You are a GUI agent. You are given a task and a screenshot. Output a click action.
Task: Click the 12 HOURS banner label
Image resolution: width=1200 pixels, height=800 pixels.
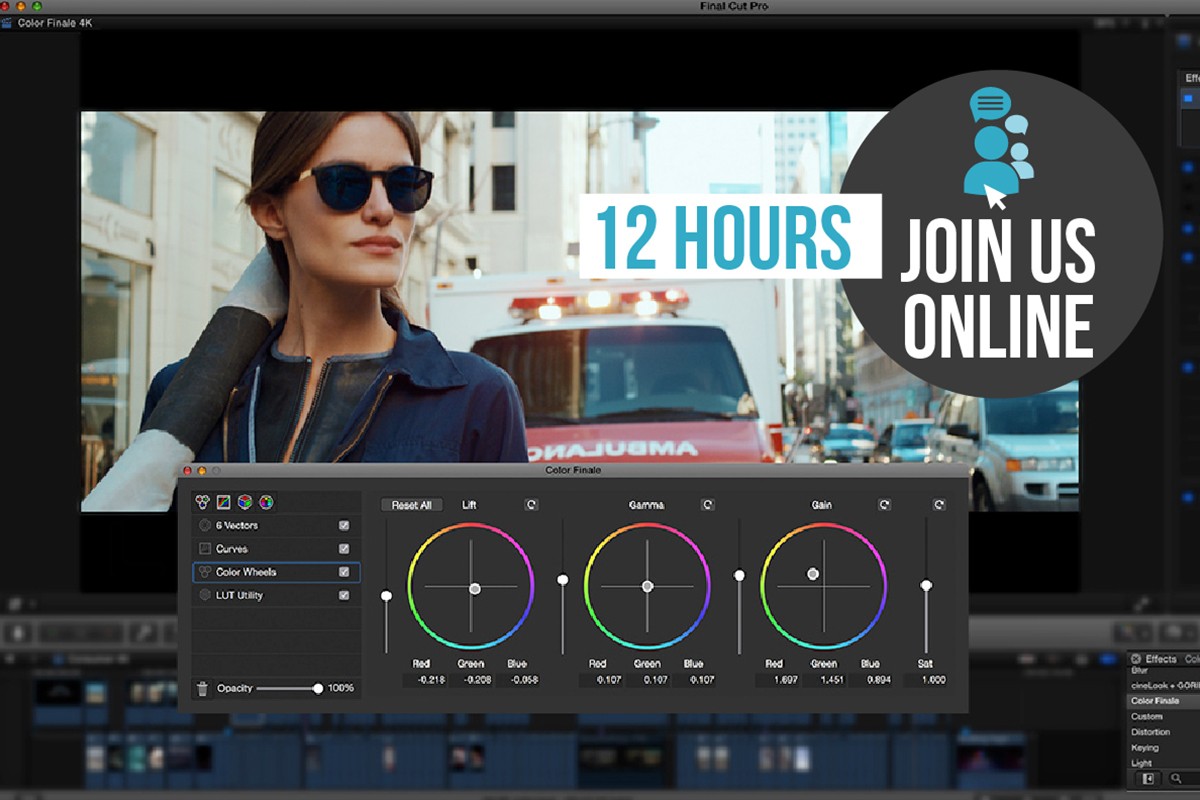pyautogui.click(x=729, y=236)
